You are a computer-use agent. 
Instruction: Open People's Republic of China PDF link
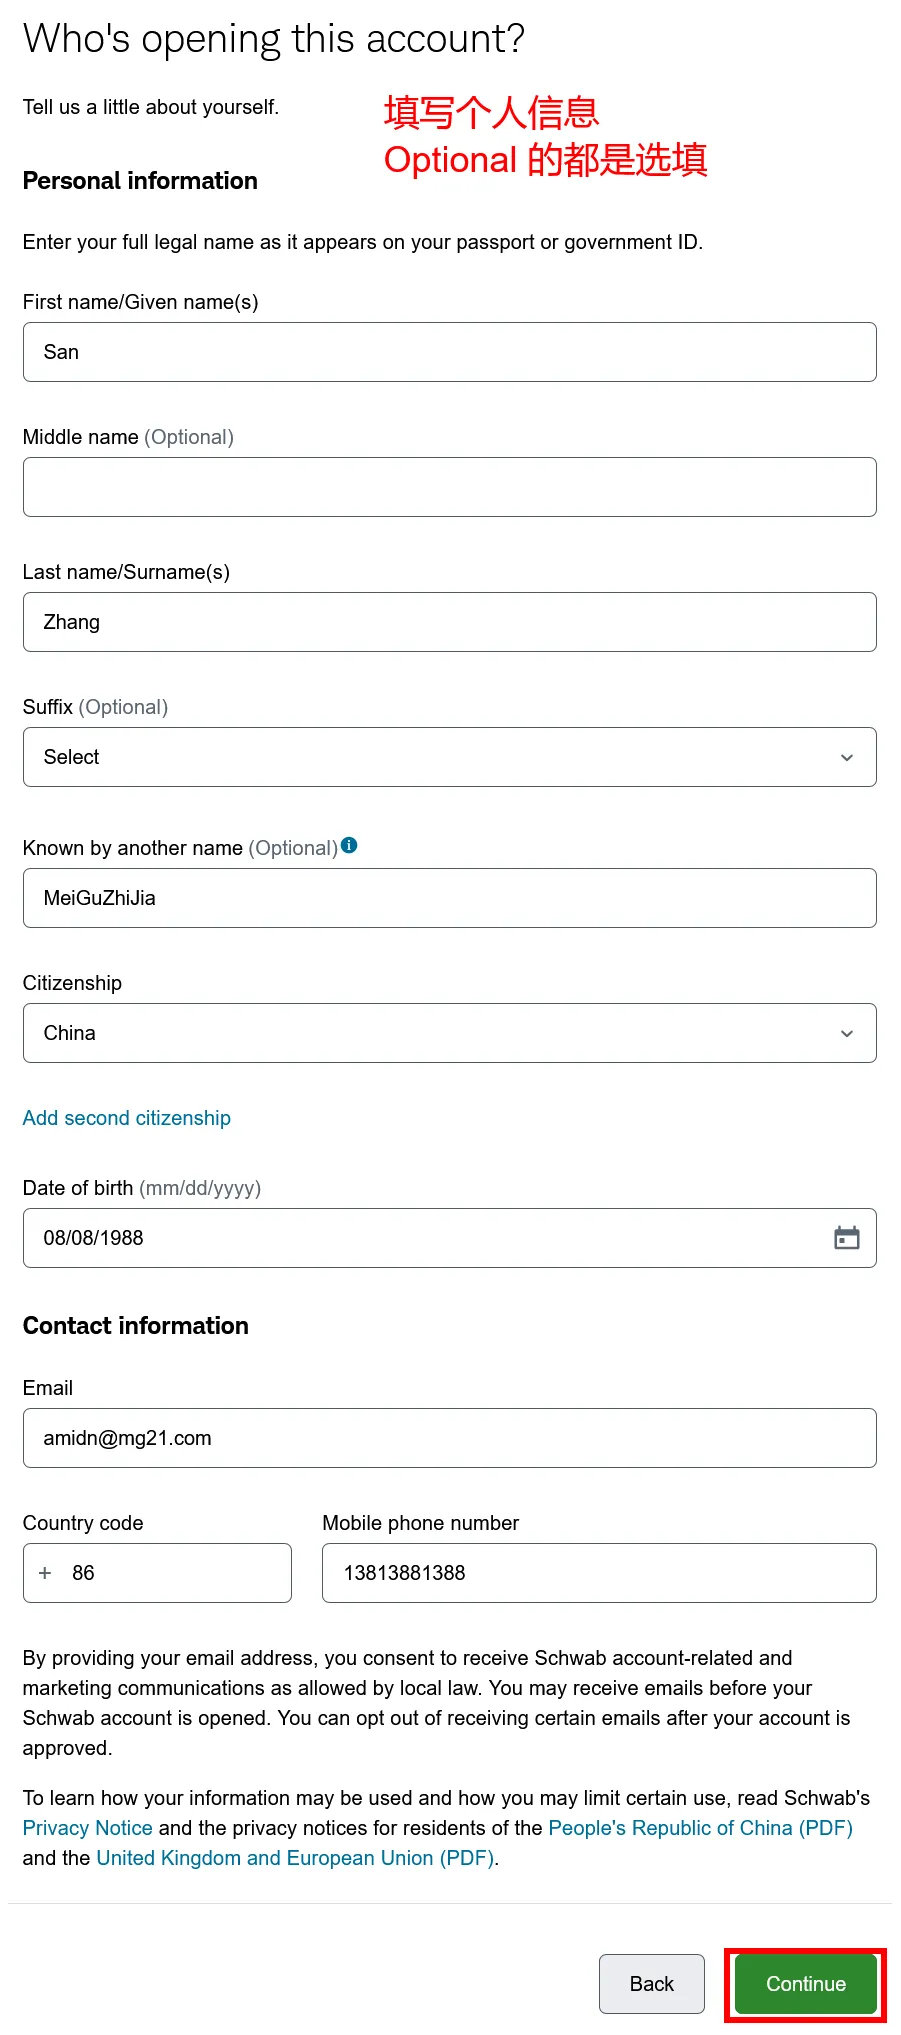(x=700, y=1828)
